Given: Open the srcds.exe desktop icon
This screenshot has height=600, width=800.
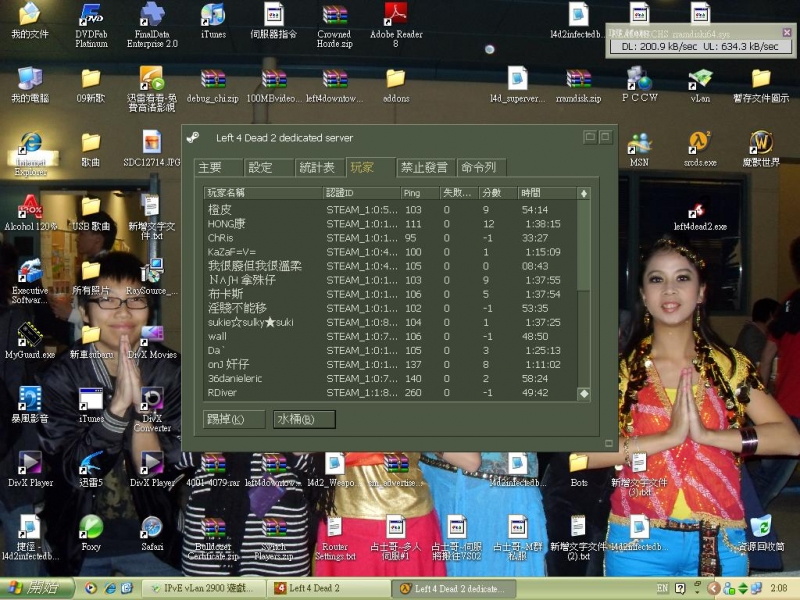Looking at the screenshot, I should click(699, 143).
